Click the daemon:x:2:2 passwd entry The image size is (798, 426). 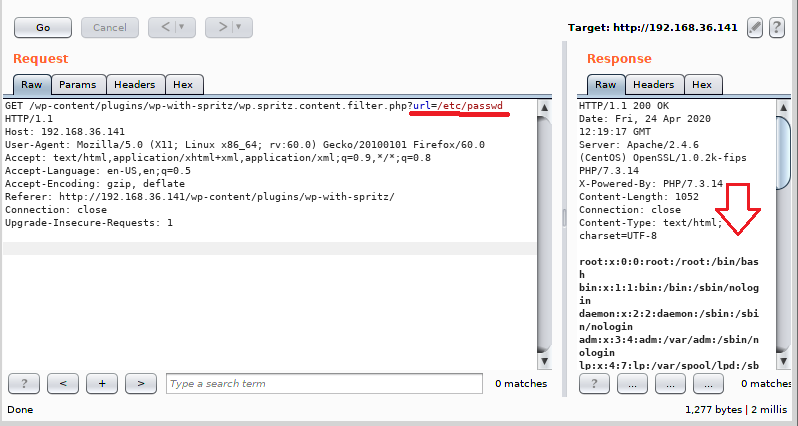pos(669,320)
